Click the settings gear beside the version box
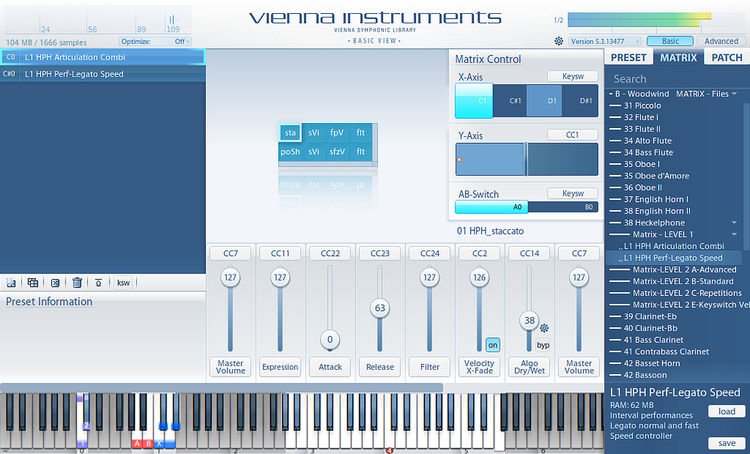 (x=558, y=41)
